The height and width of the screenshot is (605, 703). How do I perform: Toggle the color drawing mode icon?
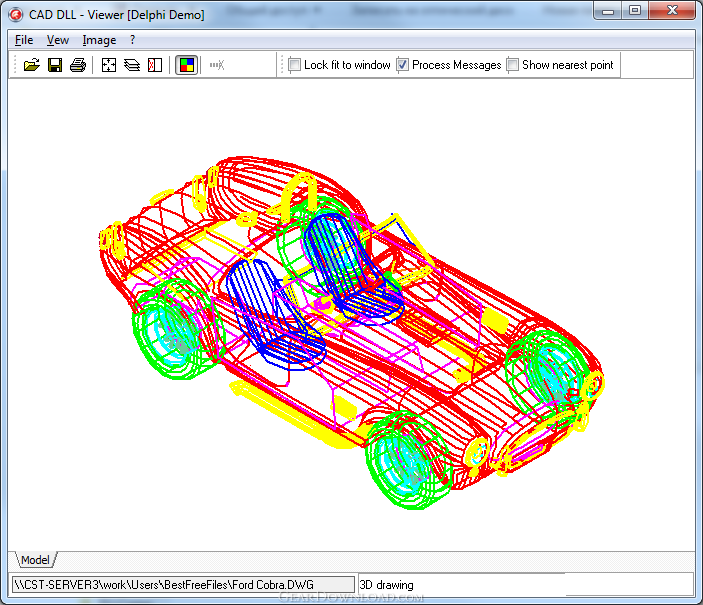pos(187,65)
